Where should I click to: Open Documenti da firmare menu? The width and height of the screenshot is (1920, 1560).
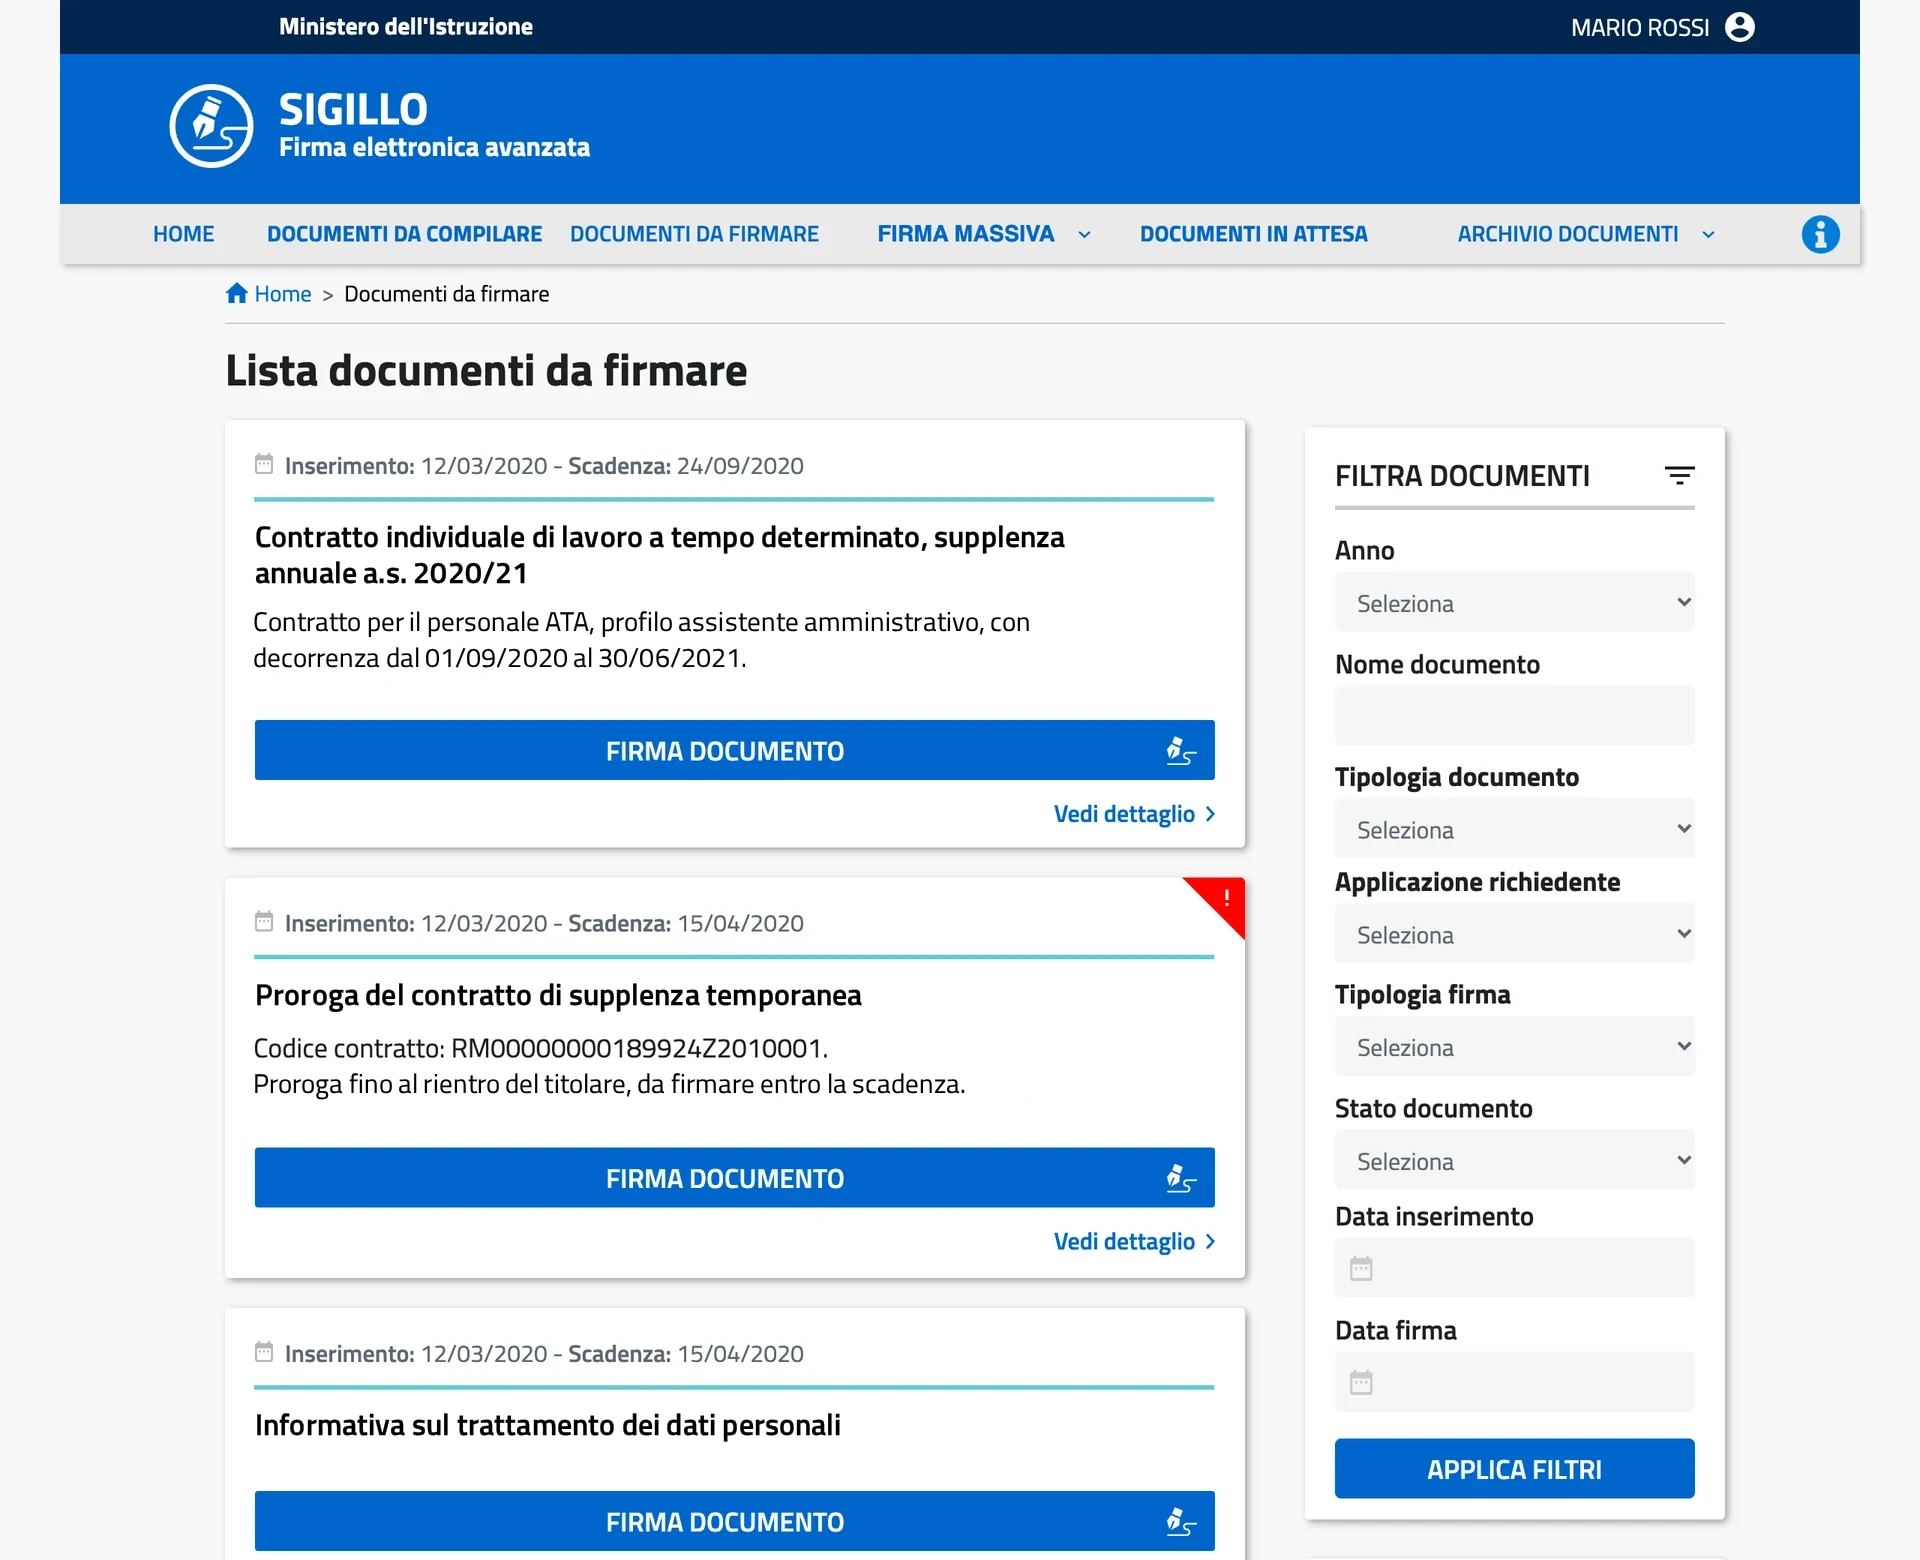(x=694, y=234)
